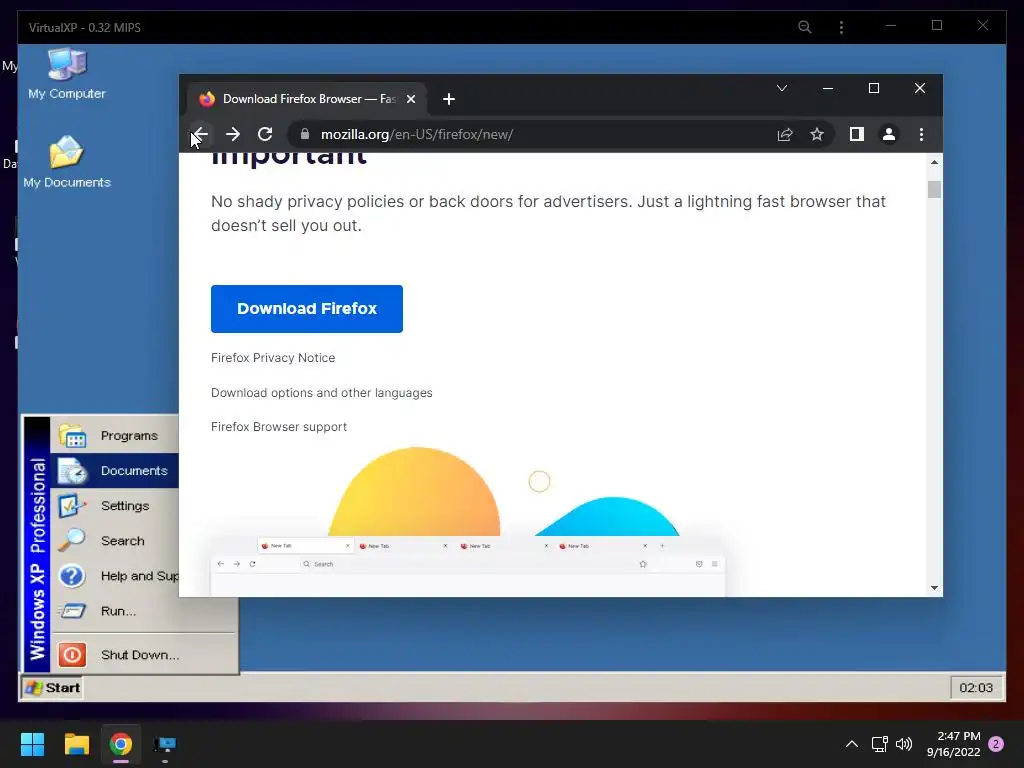Open the clock showing 2:47 PM
This screenshot has width=1024, height=768.
954,744
